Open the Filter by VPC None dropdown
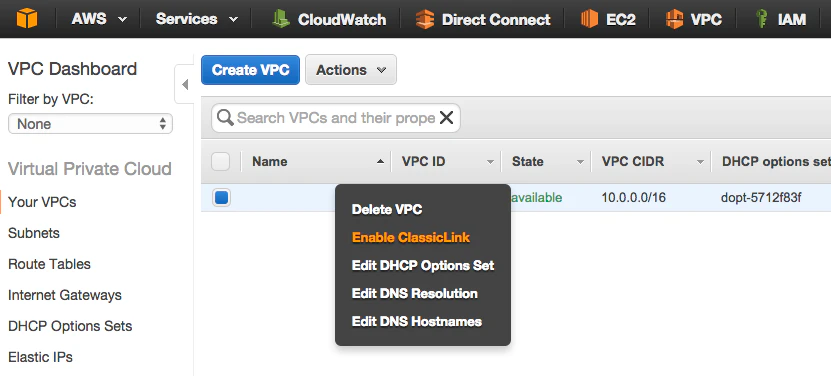Screen dimensions: 831x376 pos(90,124)
